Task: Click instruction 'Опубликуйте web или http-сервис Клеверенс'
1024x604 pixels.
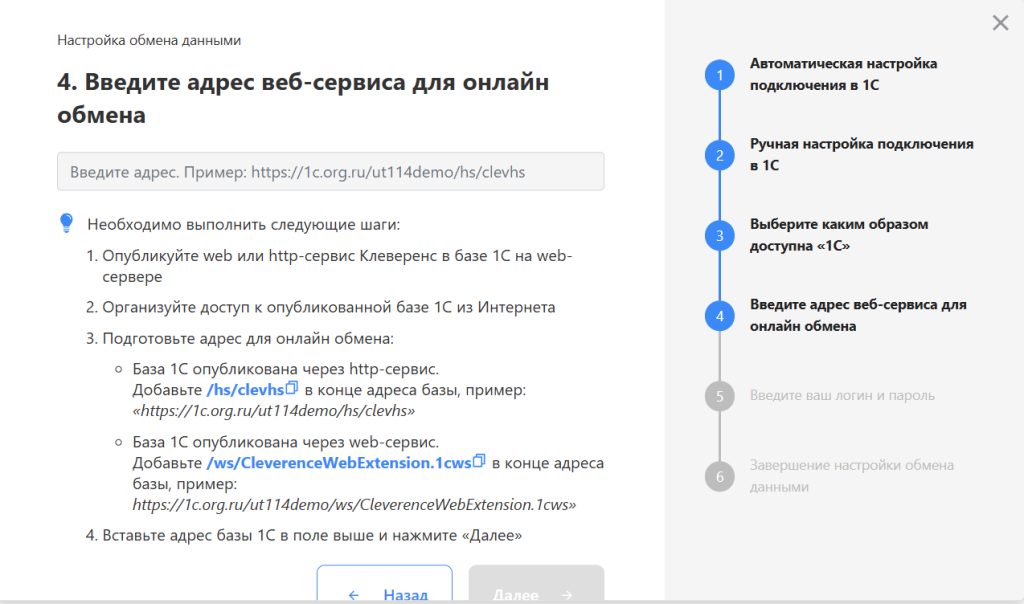Action: point(337,266)
